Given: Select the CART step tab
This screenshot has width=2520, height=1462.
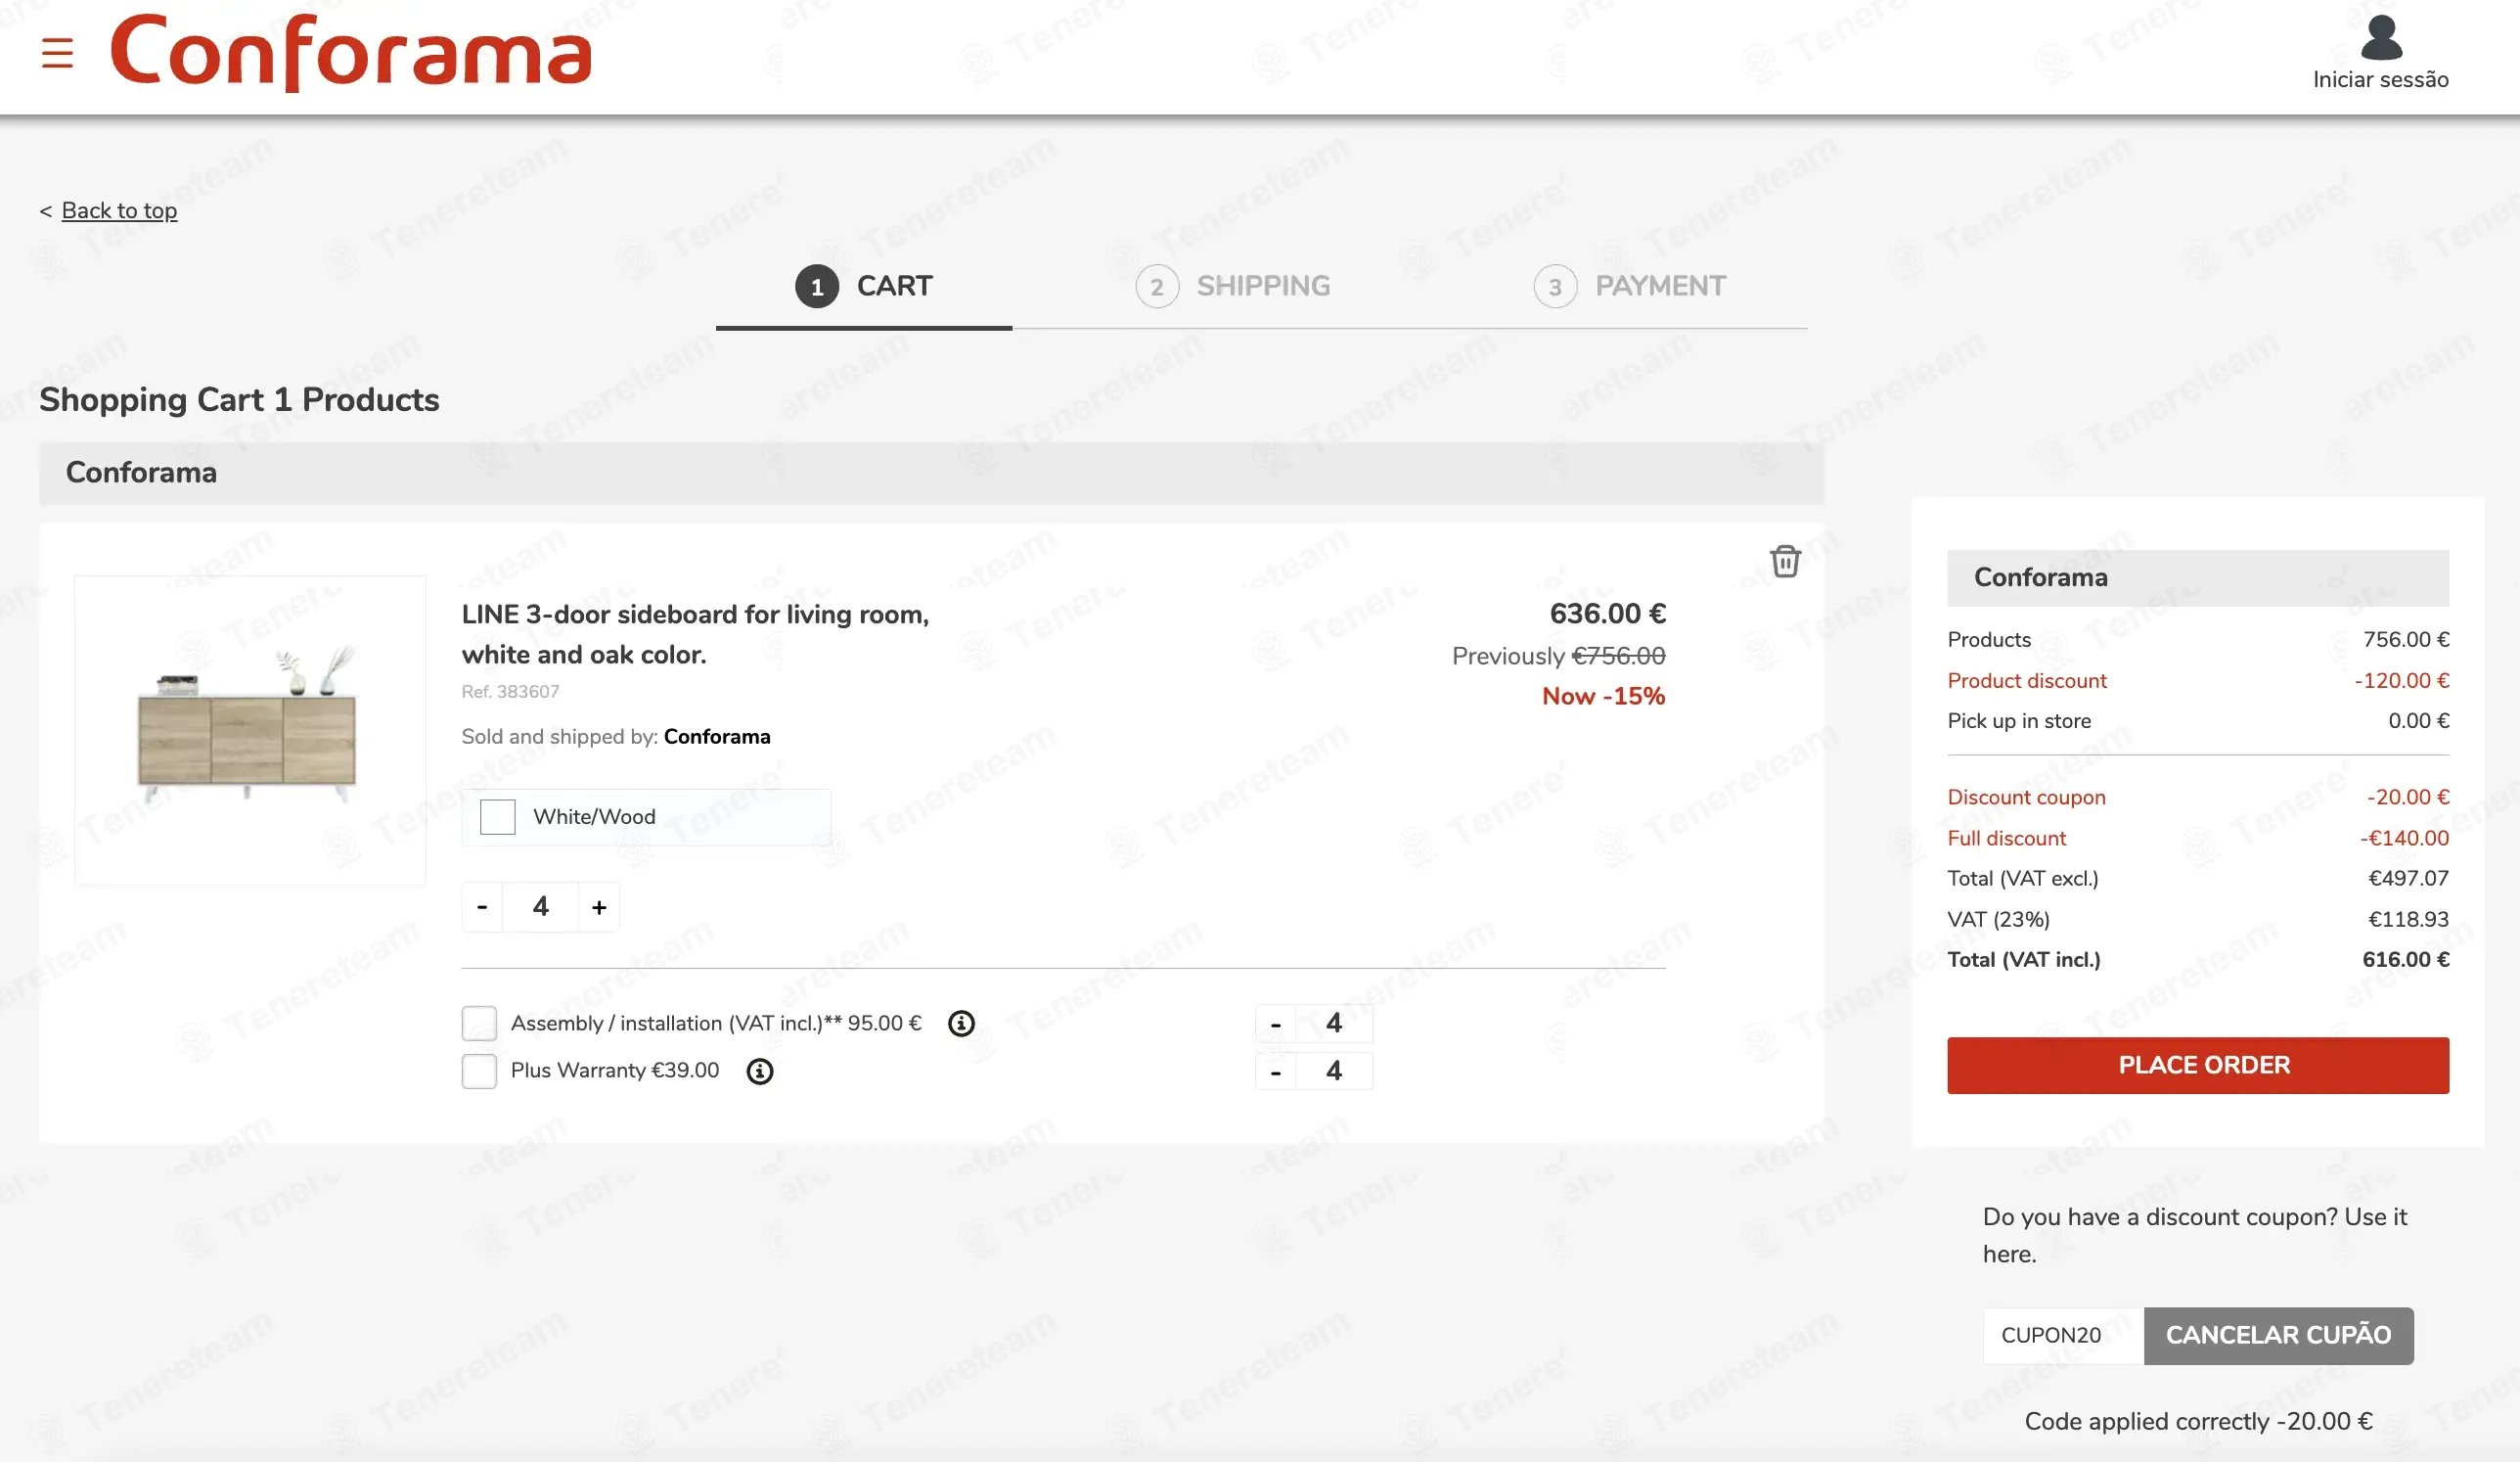Looking at the screenshot, I should pos(863,287).
